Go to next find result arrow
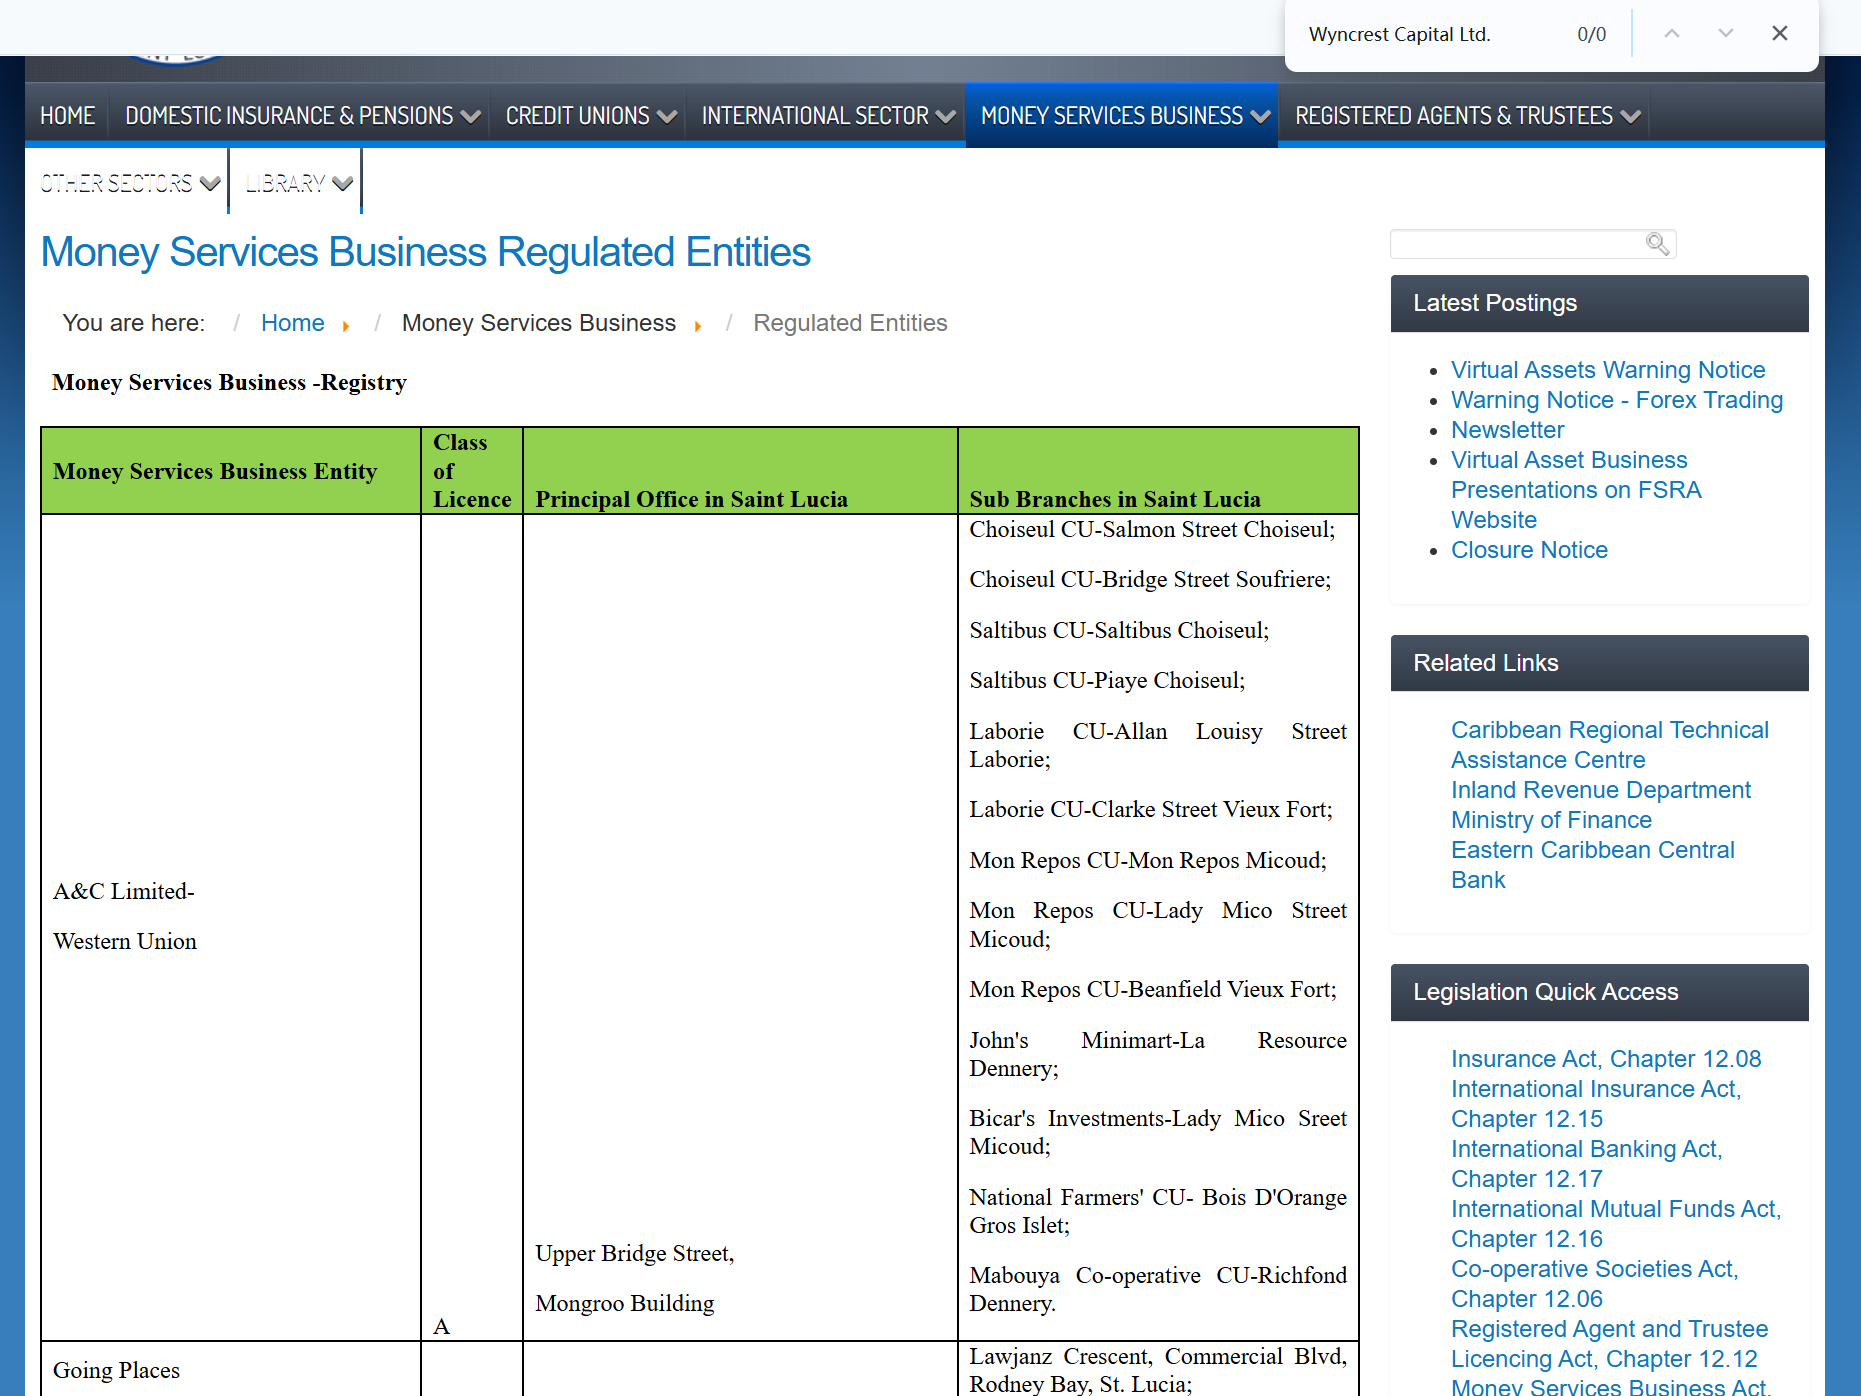 coord(1726,34)
